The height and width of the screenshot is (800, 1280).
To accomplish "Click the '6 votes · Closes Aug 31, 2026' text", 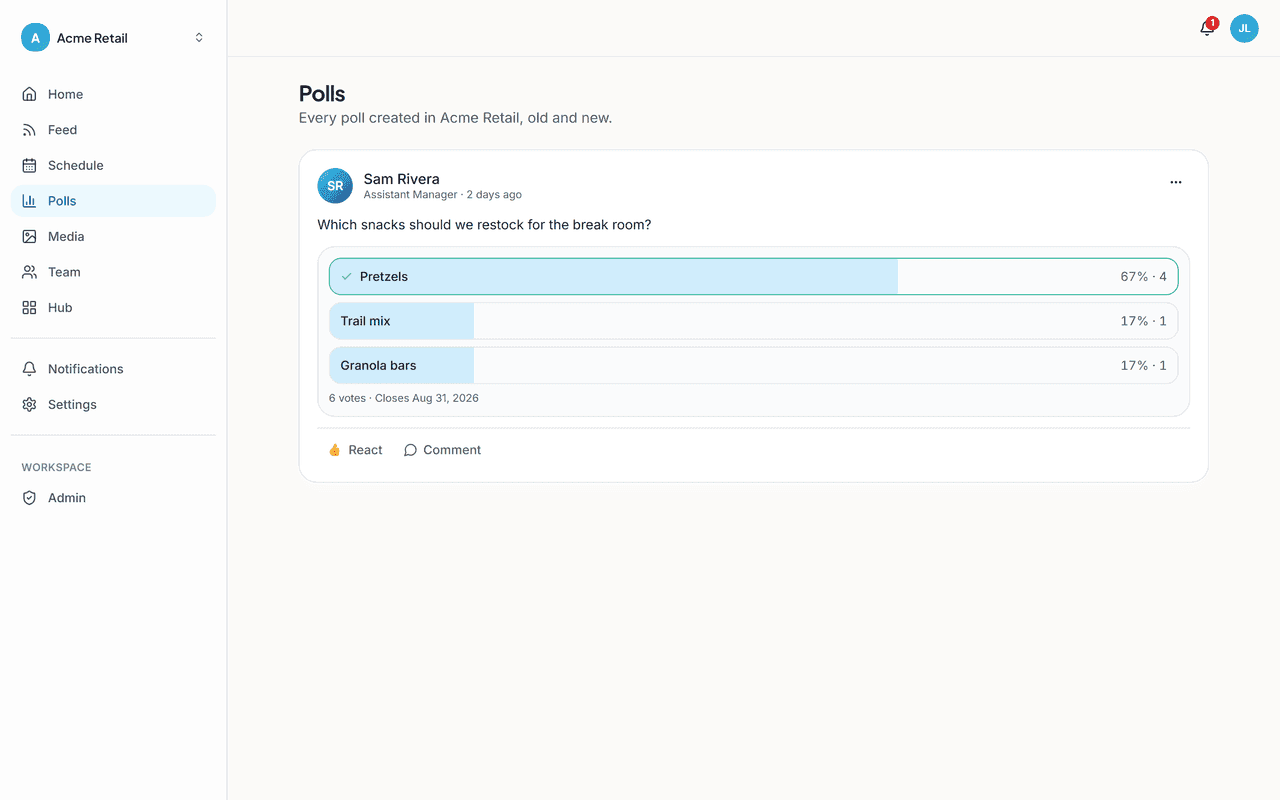I will tap(404, 398).
